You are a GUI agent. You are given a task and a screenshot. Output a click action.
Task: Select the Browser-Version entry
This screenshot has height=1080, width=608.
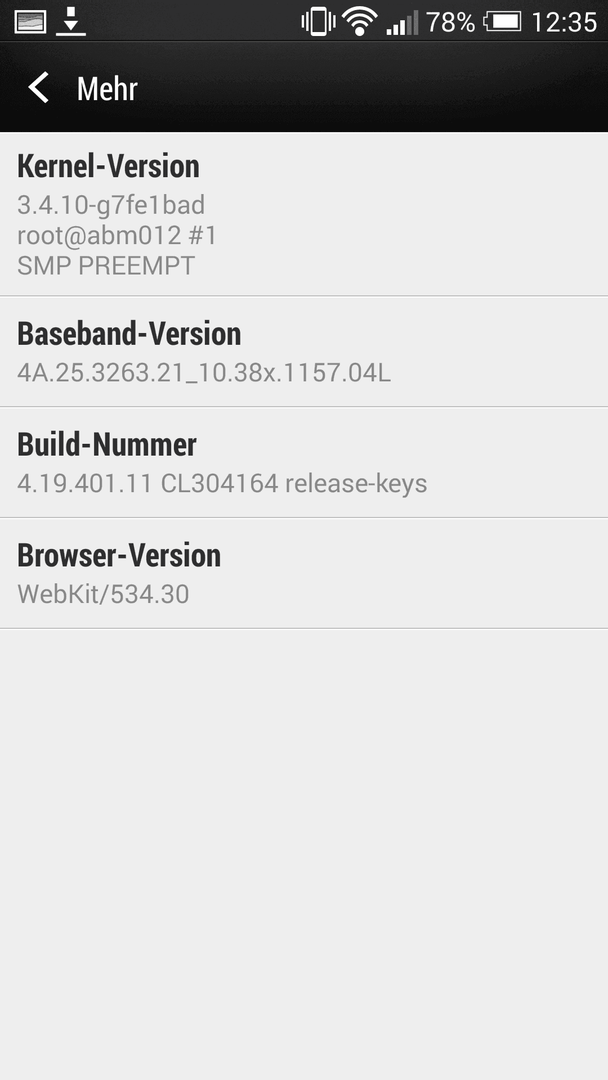tap(304, 573)
